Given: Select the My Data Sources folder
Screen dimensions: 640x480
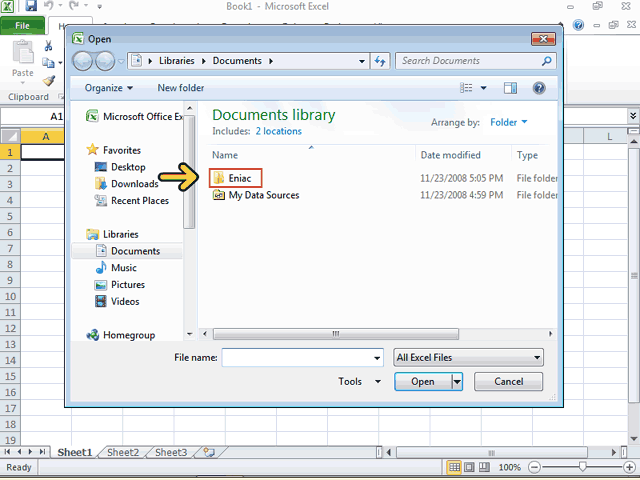Looking at the screenshot, I should point(256,195).
